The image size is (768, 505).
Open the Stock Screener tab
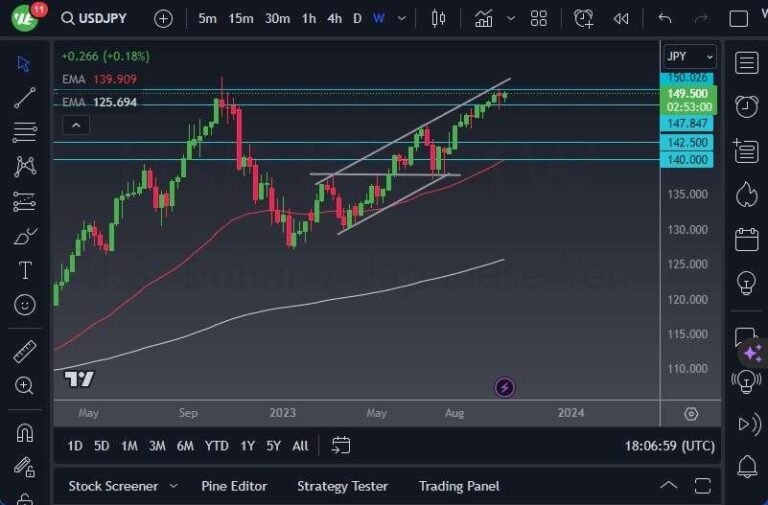(113, 486)
